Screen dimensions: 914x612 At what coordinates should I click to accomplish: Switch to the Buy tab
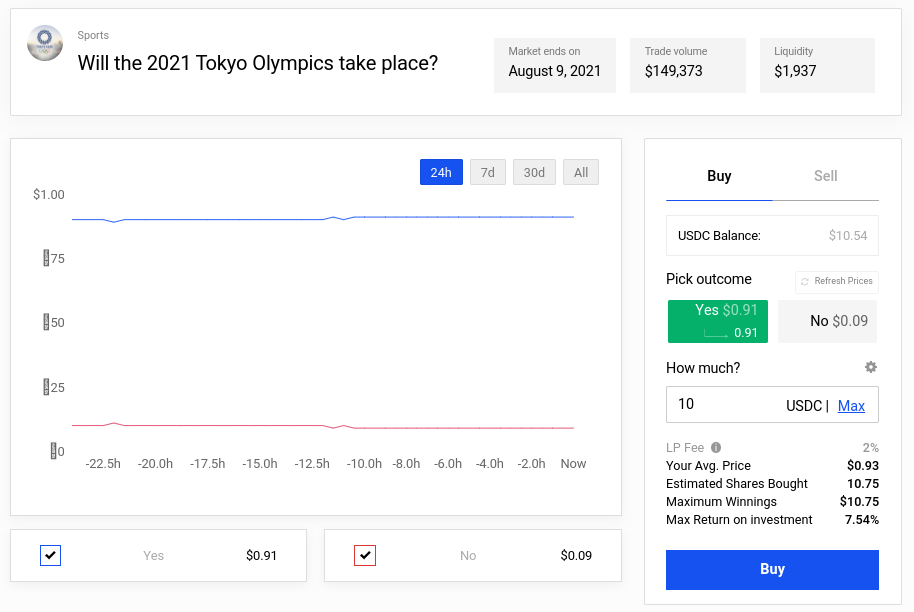(719, 176)
